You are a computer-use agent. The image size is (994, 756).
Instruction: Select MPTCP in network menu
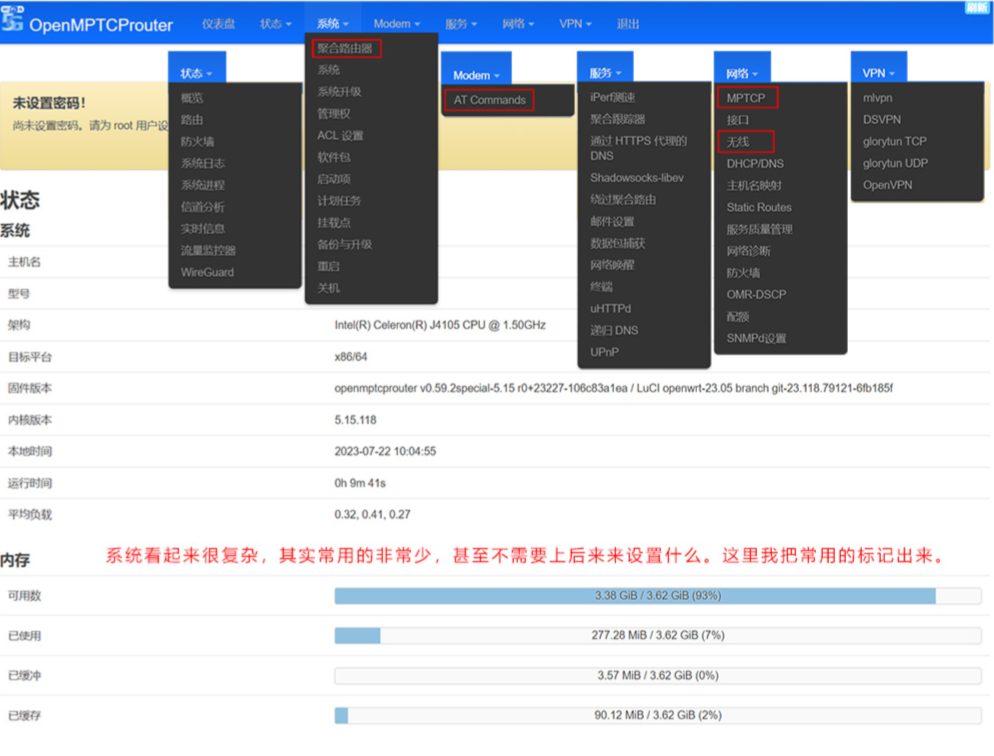[747, 98]
